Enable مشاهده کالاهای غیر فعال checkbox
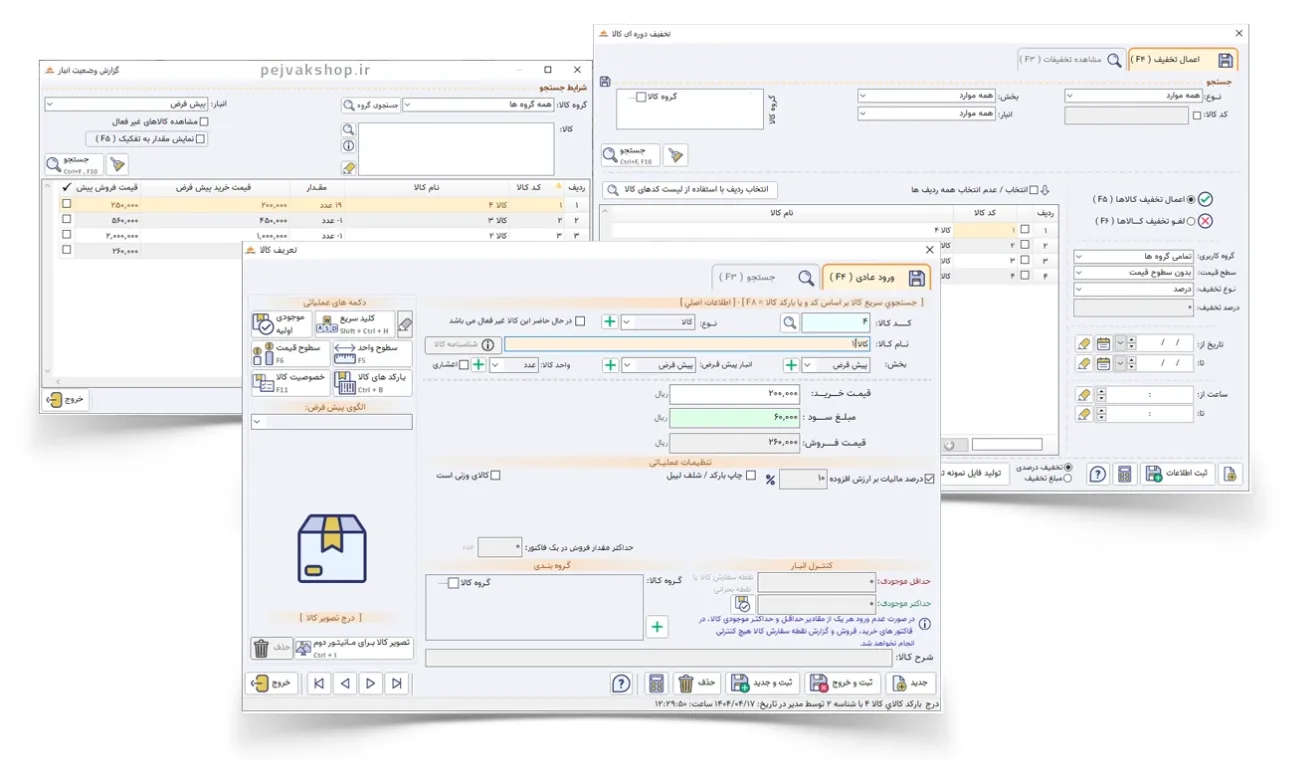 coord(204,122)
